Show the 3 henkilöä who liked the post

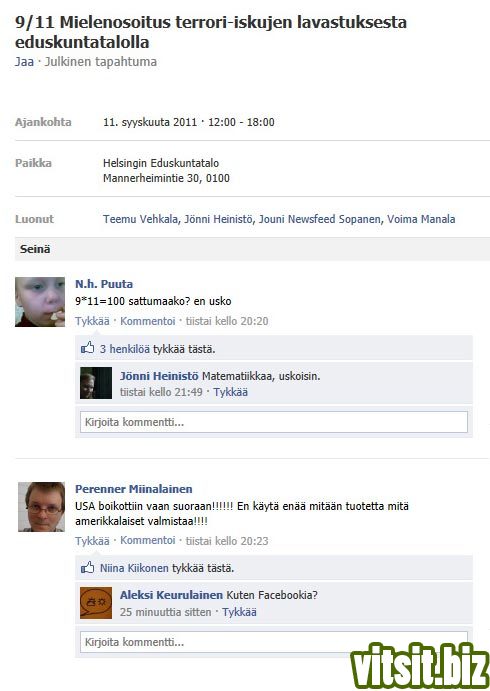click(125, 349)
